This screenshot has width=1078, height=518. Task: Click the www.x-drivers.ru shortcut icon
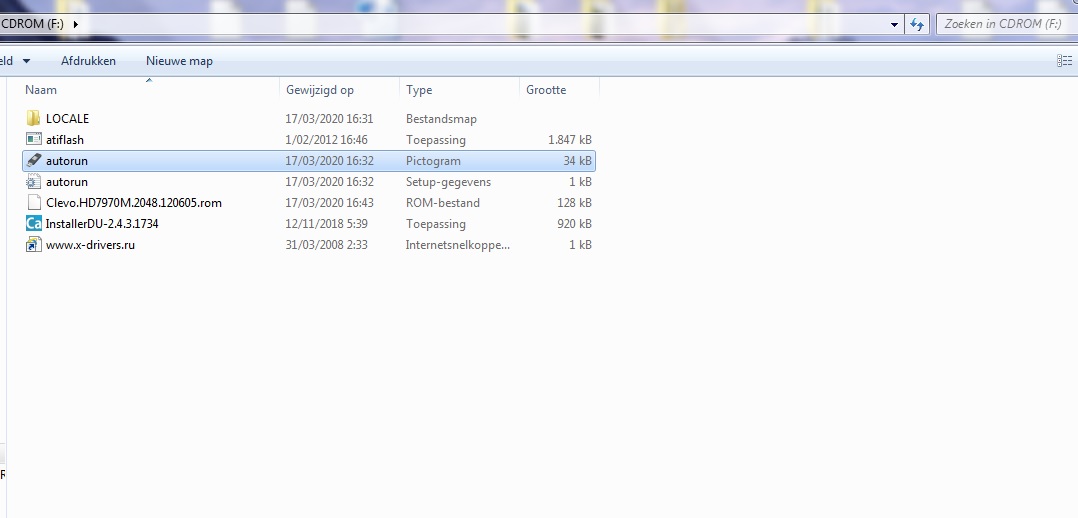tap(34, 244)
